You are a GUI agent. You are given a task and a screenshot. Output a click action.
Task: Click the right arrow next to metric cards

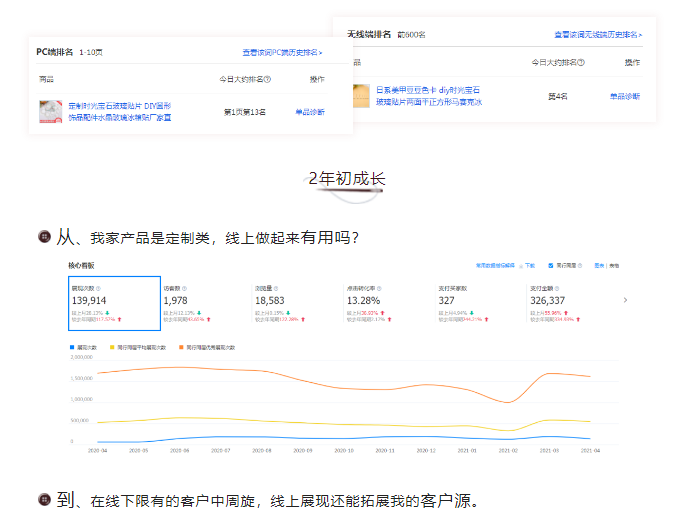(x=626, y=300)
